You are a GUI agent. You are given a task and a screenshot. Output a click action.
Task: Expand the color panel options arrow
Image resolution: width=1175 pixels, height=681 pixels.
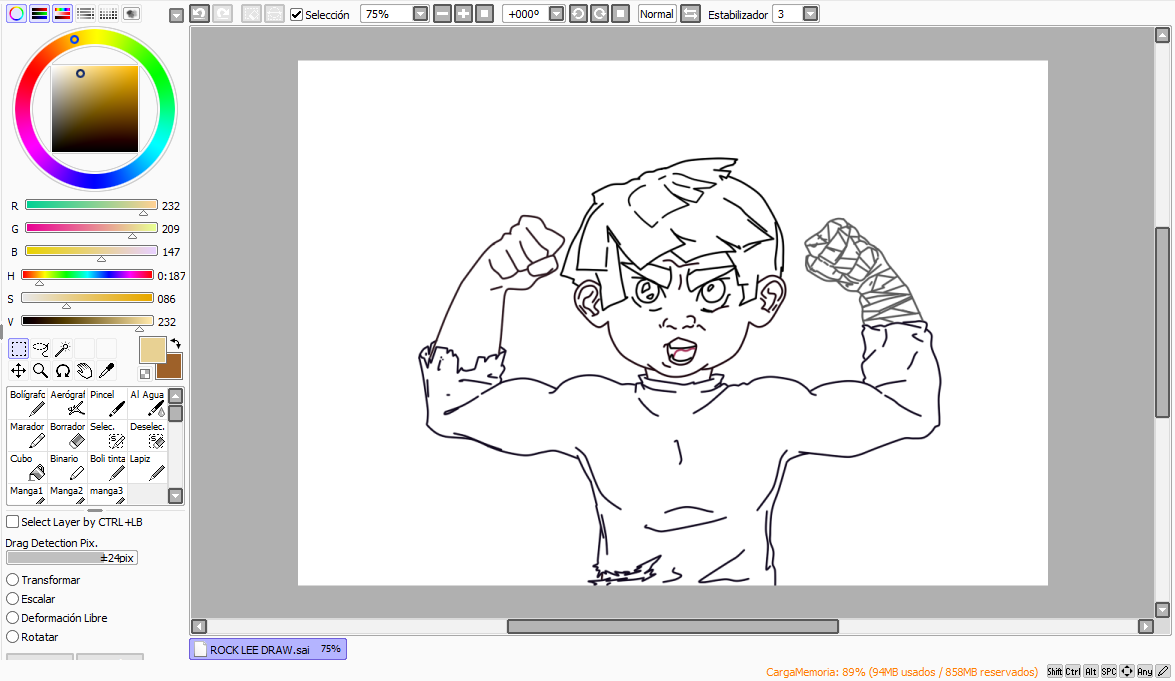point(176,16)
